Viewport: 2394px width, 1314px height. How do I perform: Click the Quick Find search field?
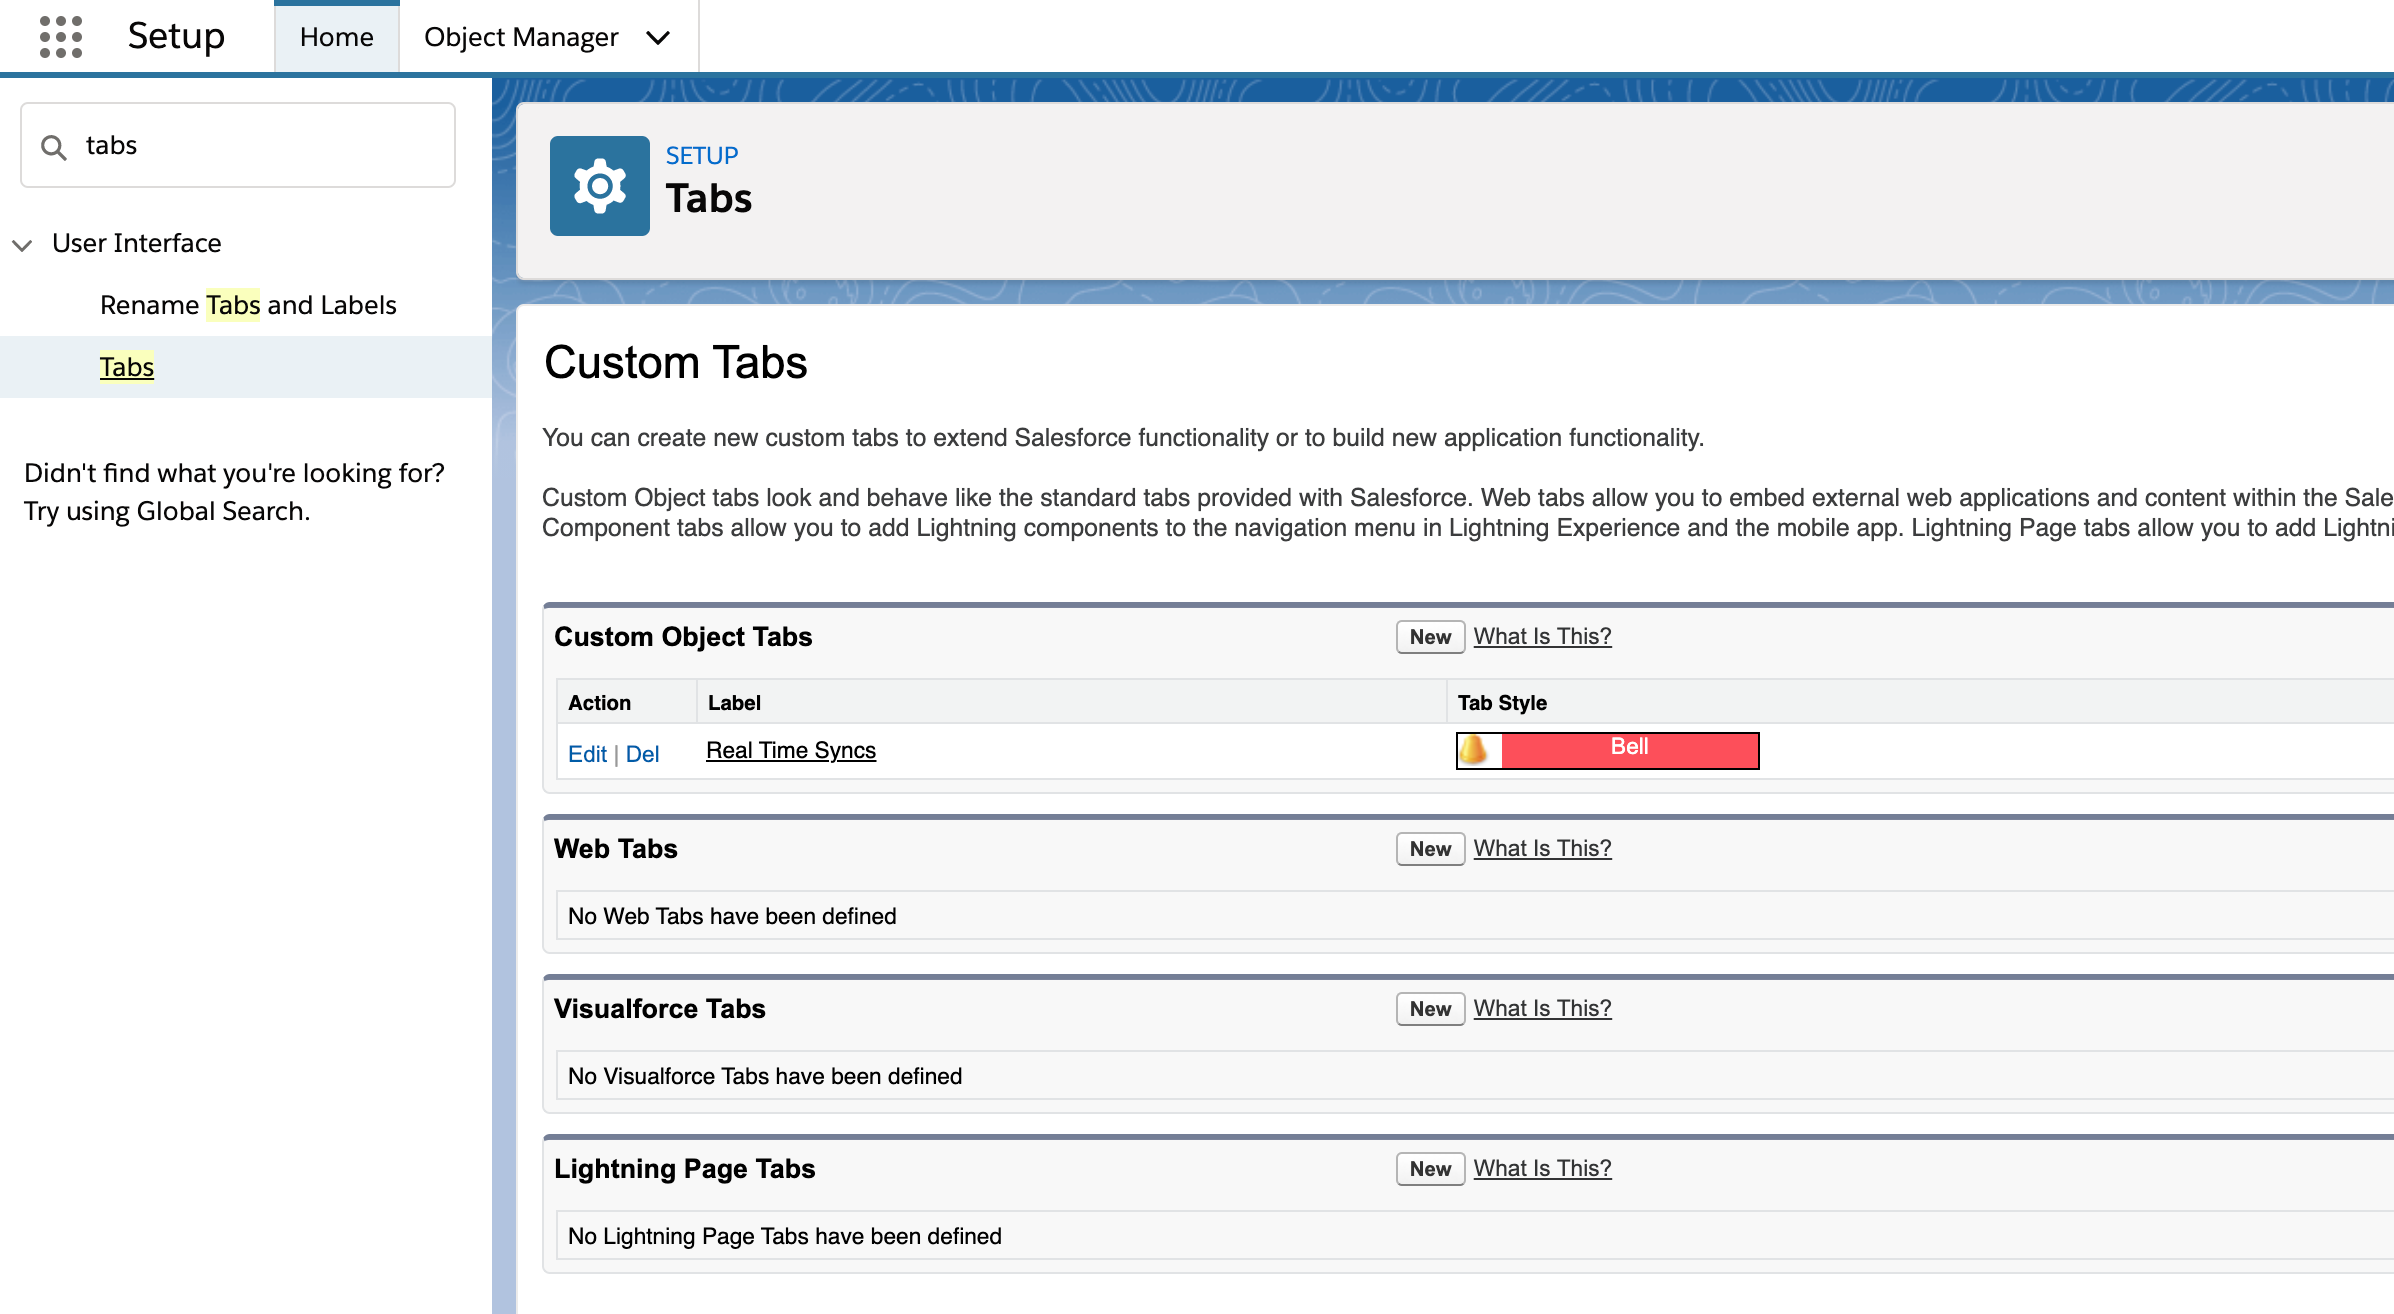238,145
